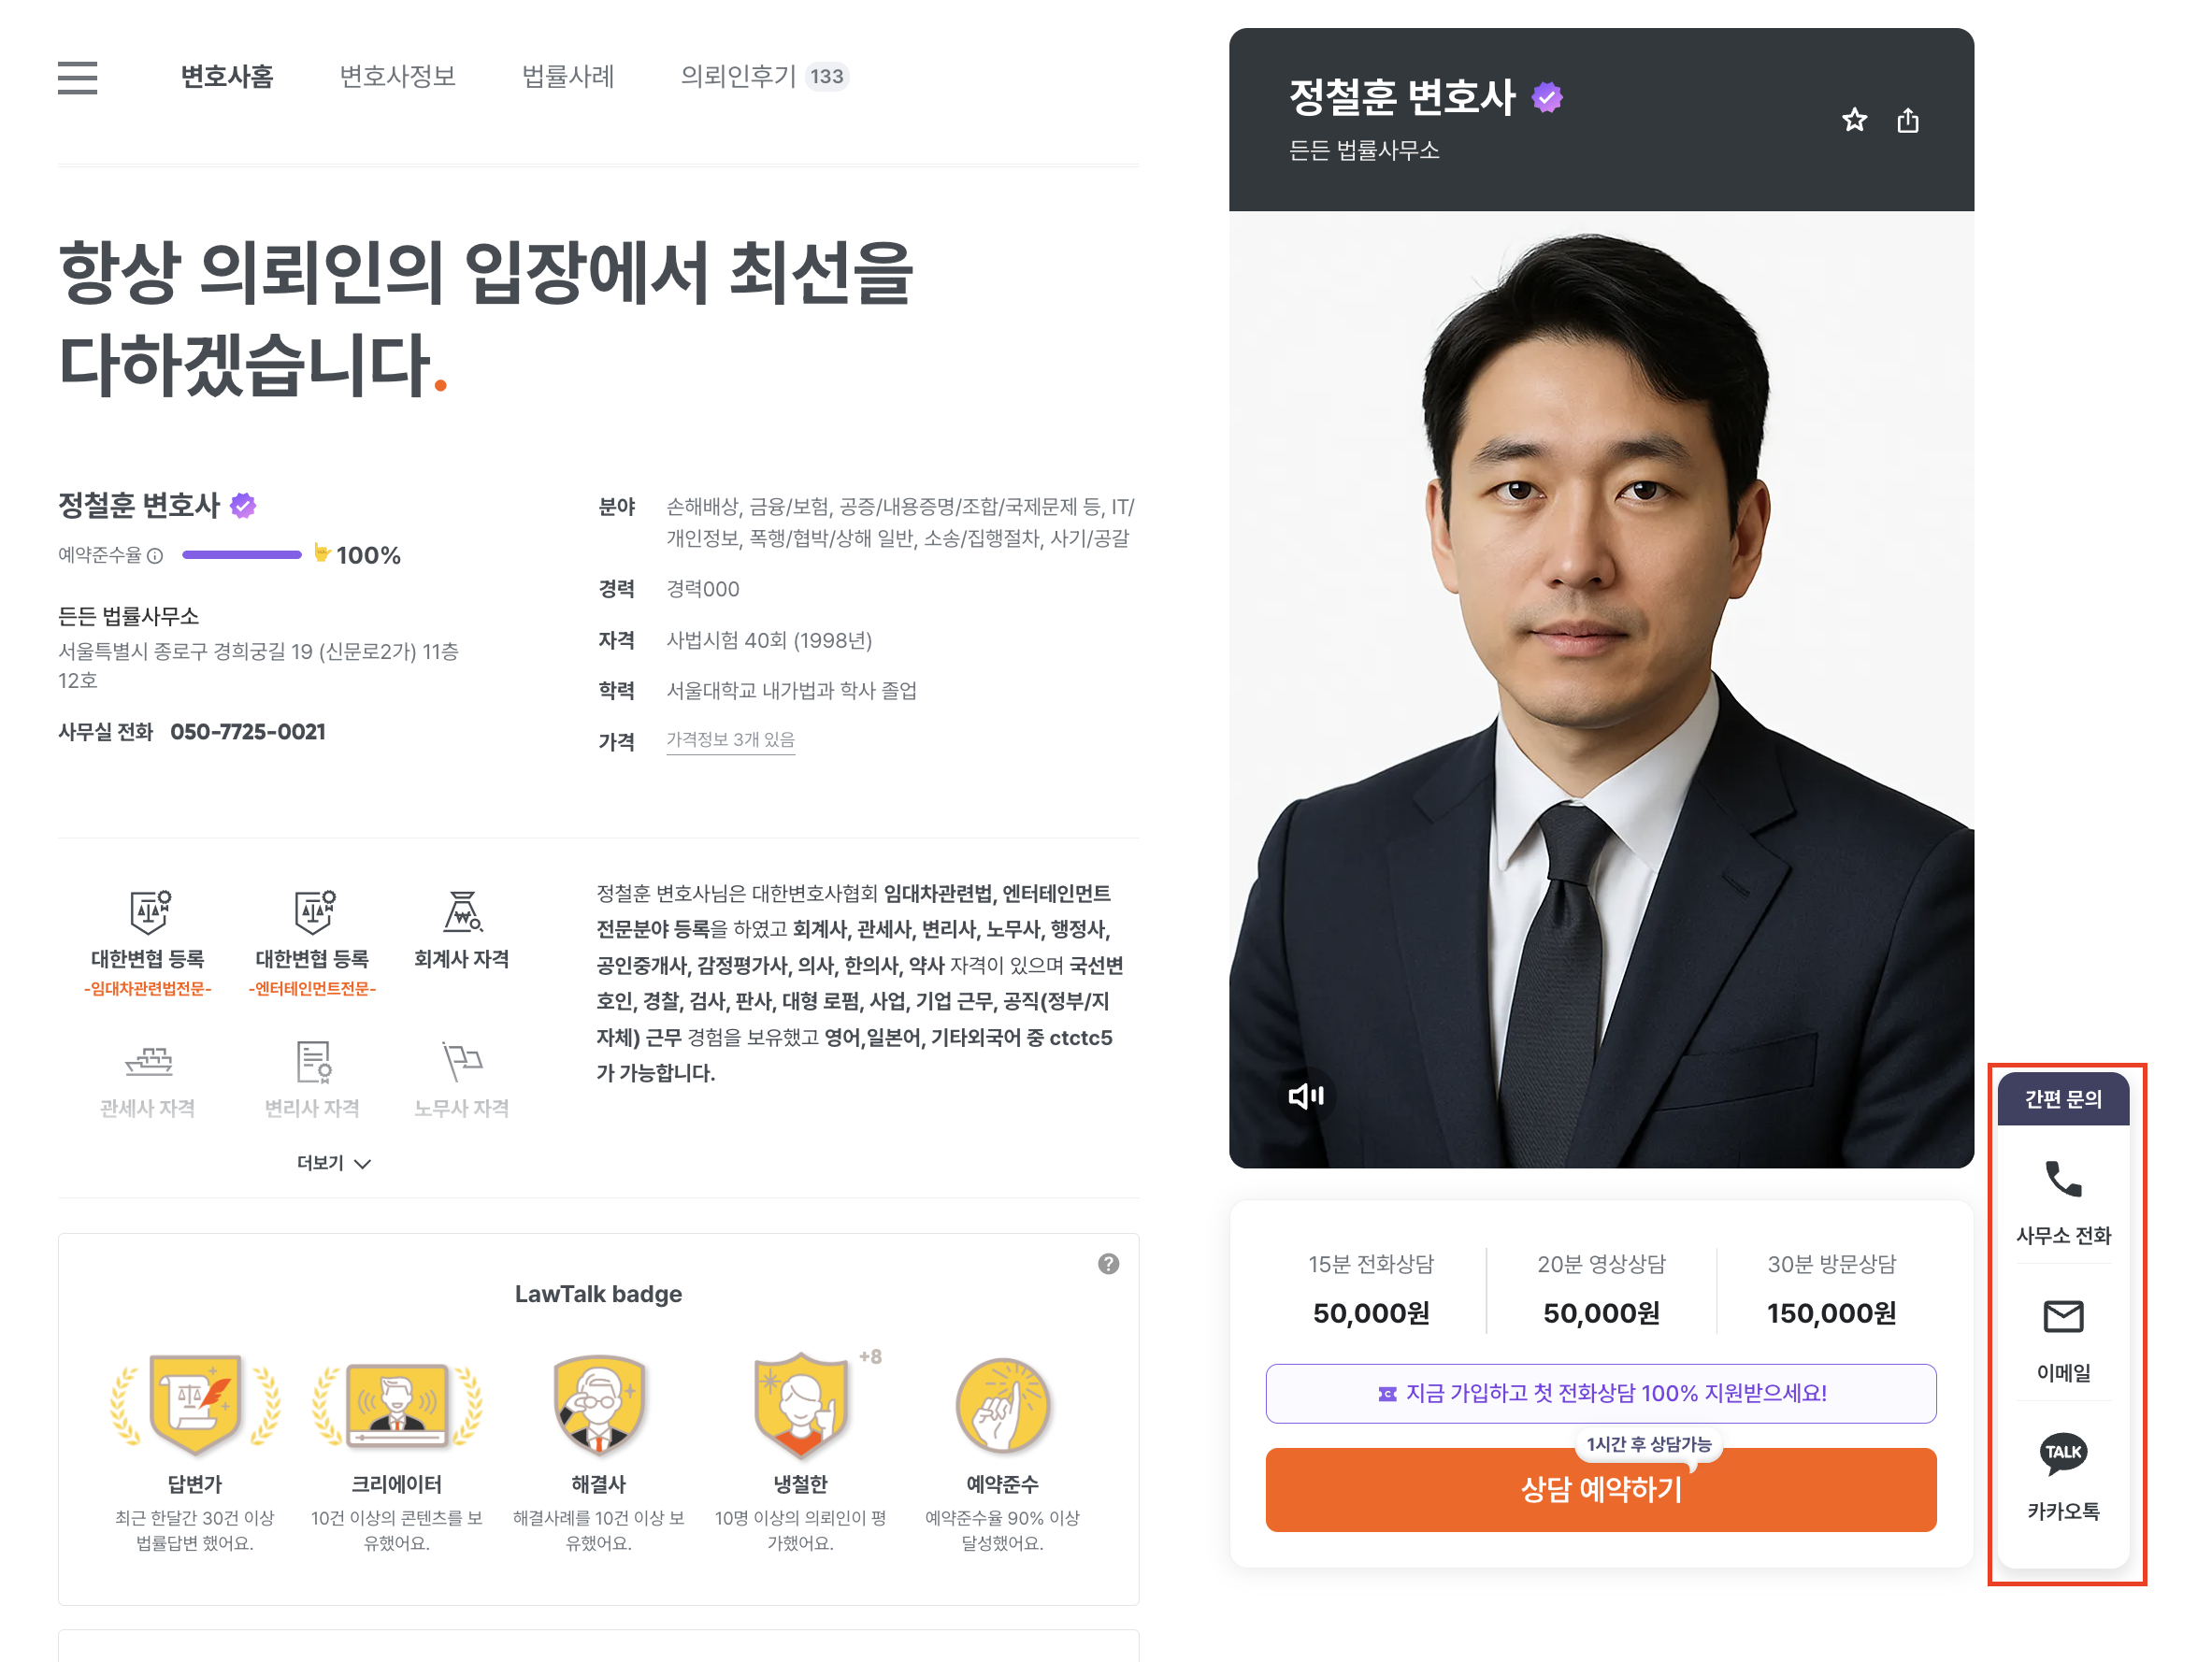Viewport: 2212px width, 1662px height.
Task: Click the 답변가 badge icon
Action: (x=195, y=1405)
